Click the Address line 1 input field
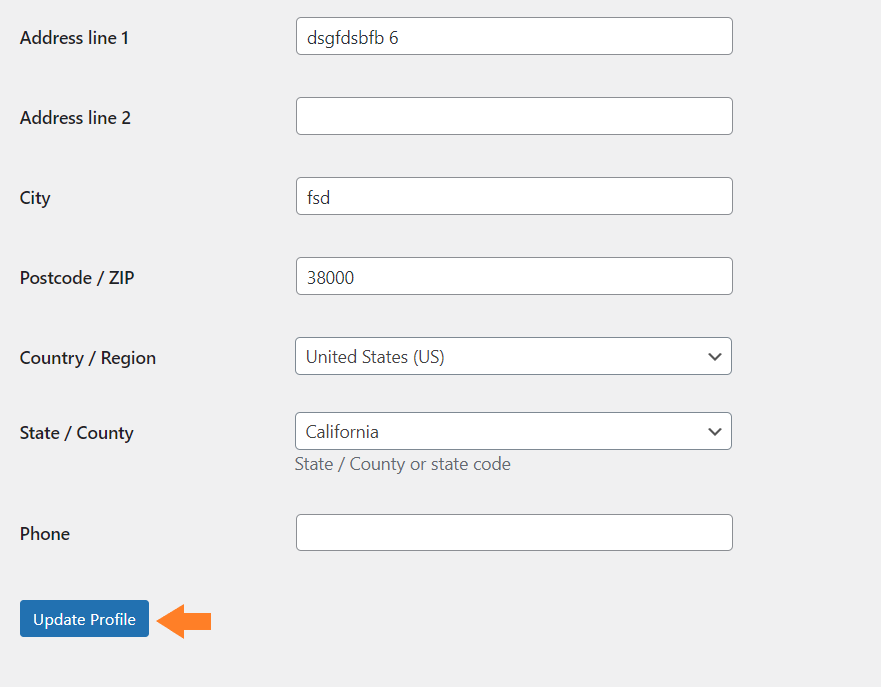 click(x=514, y=37)
